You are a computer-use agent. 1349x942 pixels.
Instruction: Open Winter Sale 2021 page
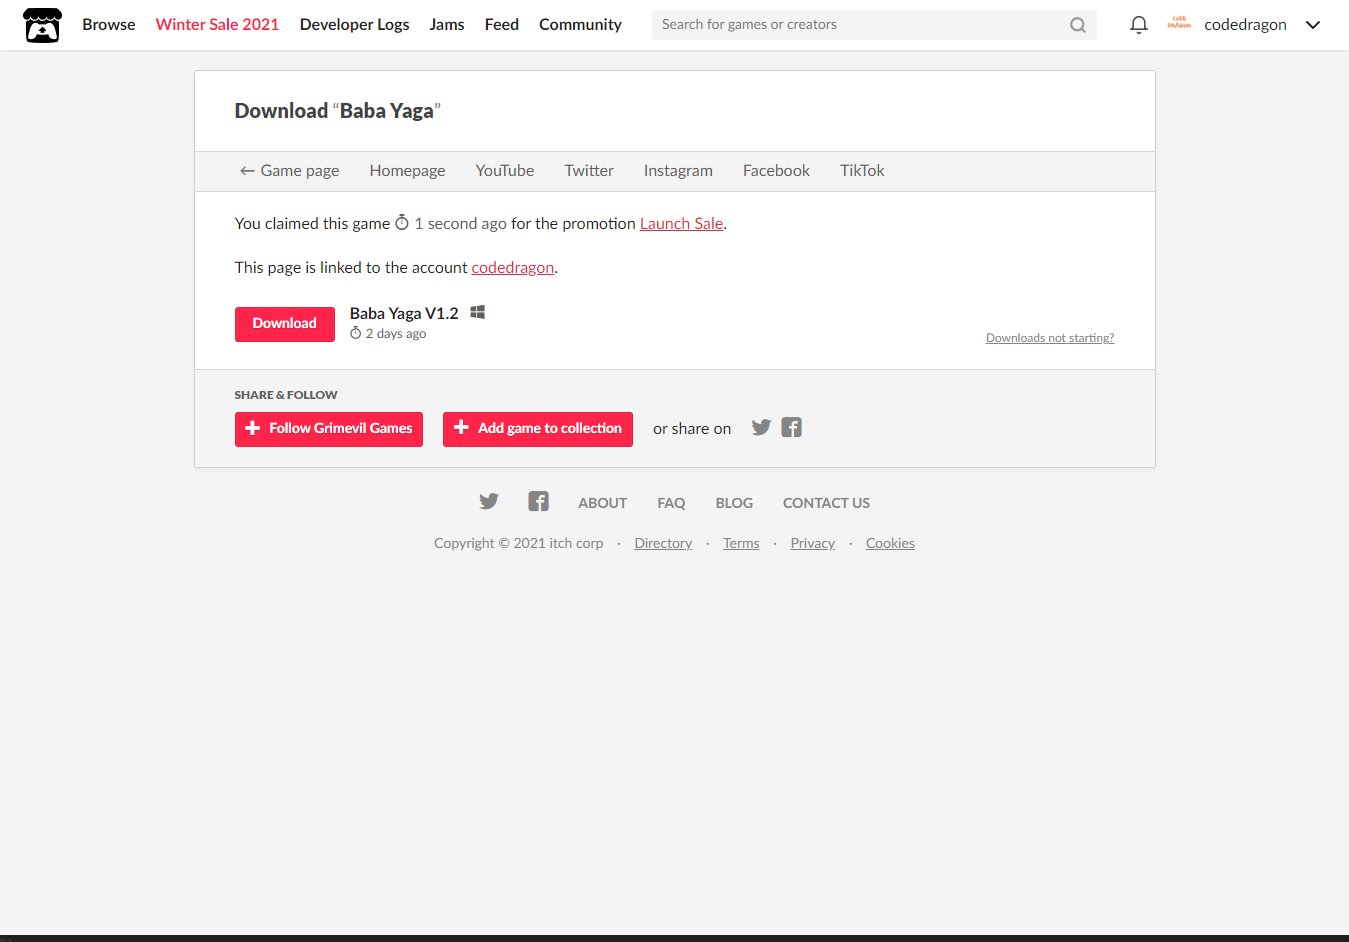tap(217, 25)
